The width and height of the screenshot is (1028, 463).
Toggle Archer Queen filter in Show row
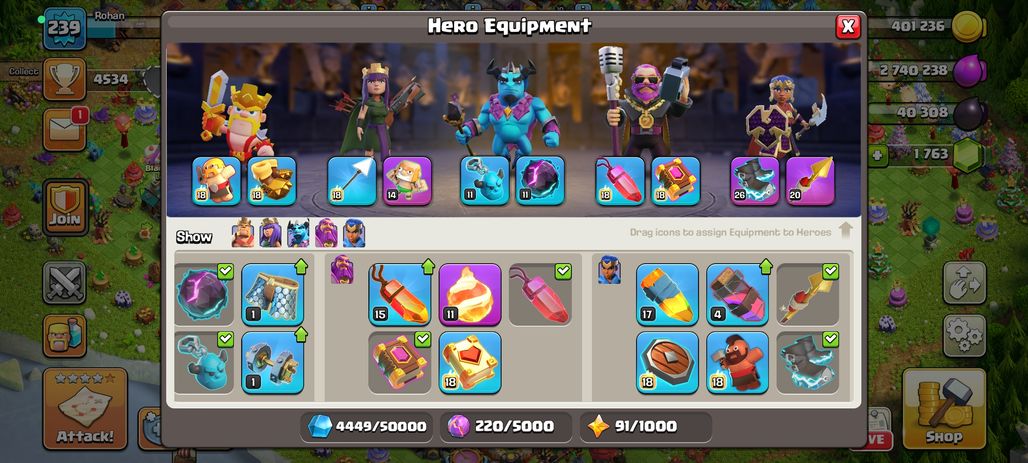pyautogui.click(x=270, y=233)
